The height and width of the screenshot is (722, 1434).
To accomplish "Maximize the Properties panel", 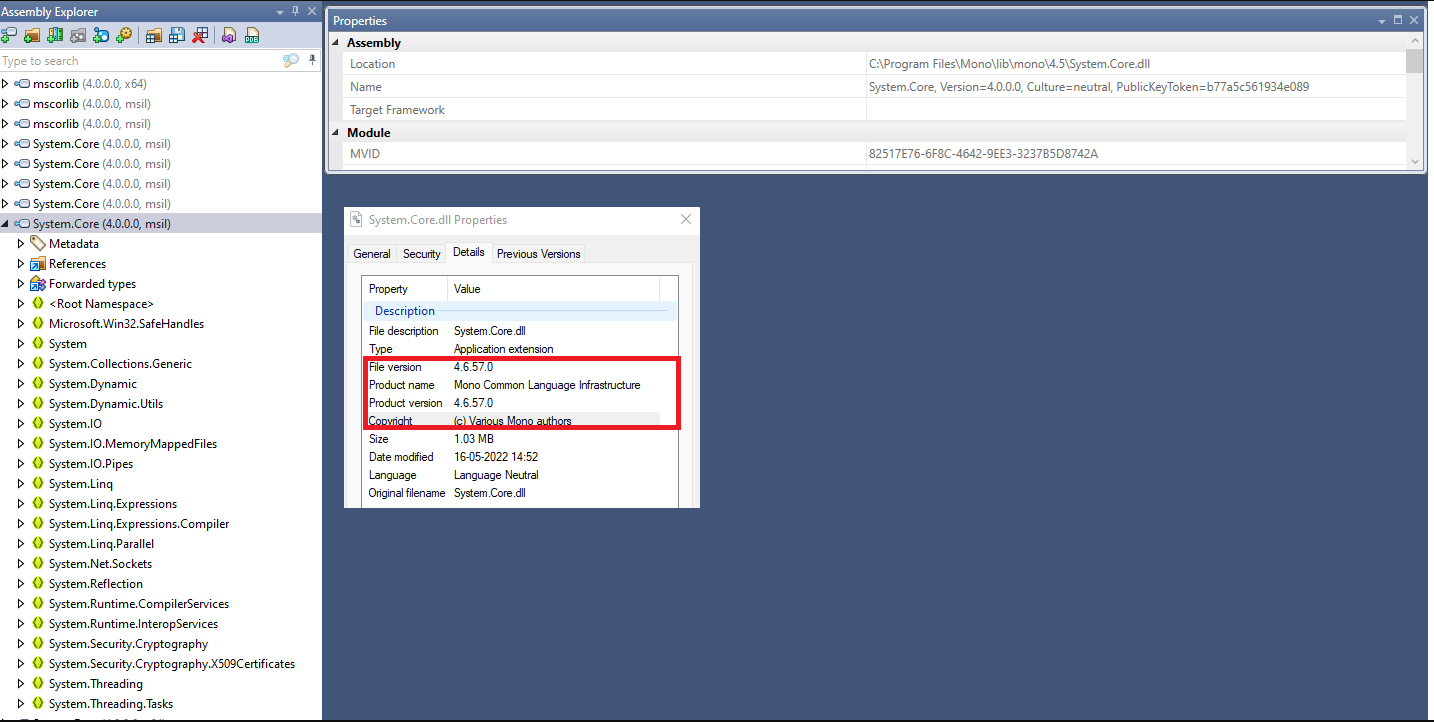I will point(1398,20).
